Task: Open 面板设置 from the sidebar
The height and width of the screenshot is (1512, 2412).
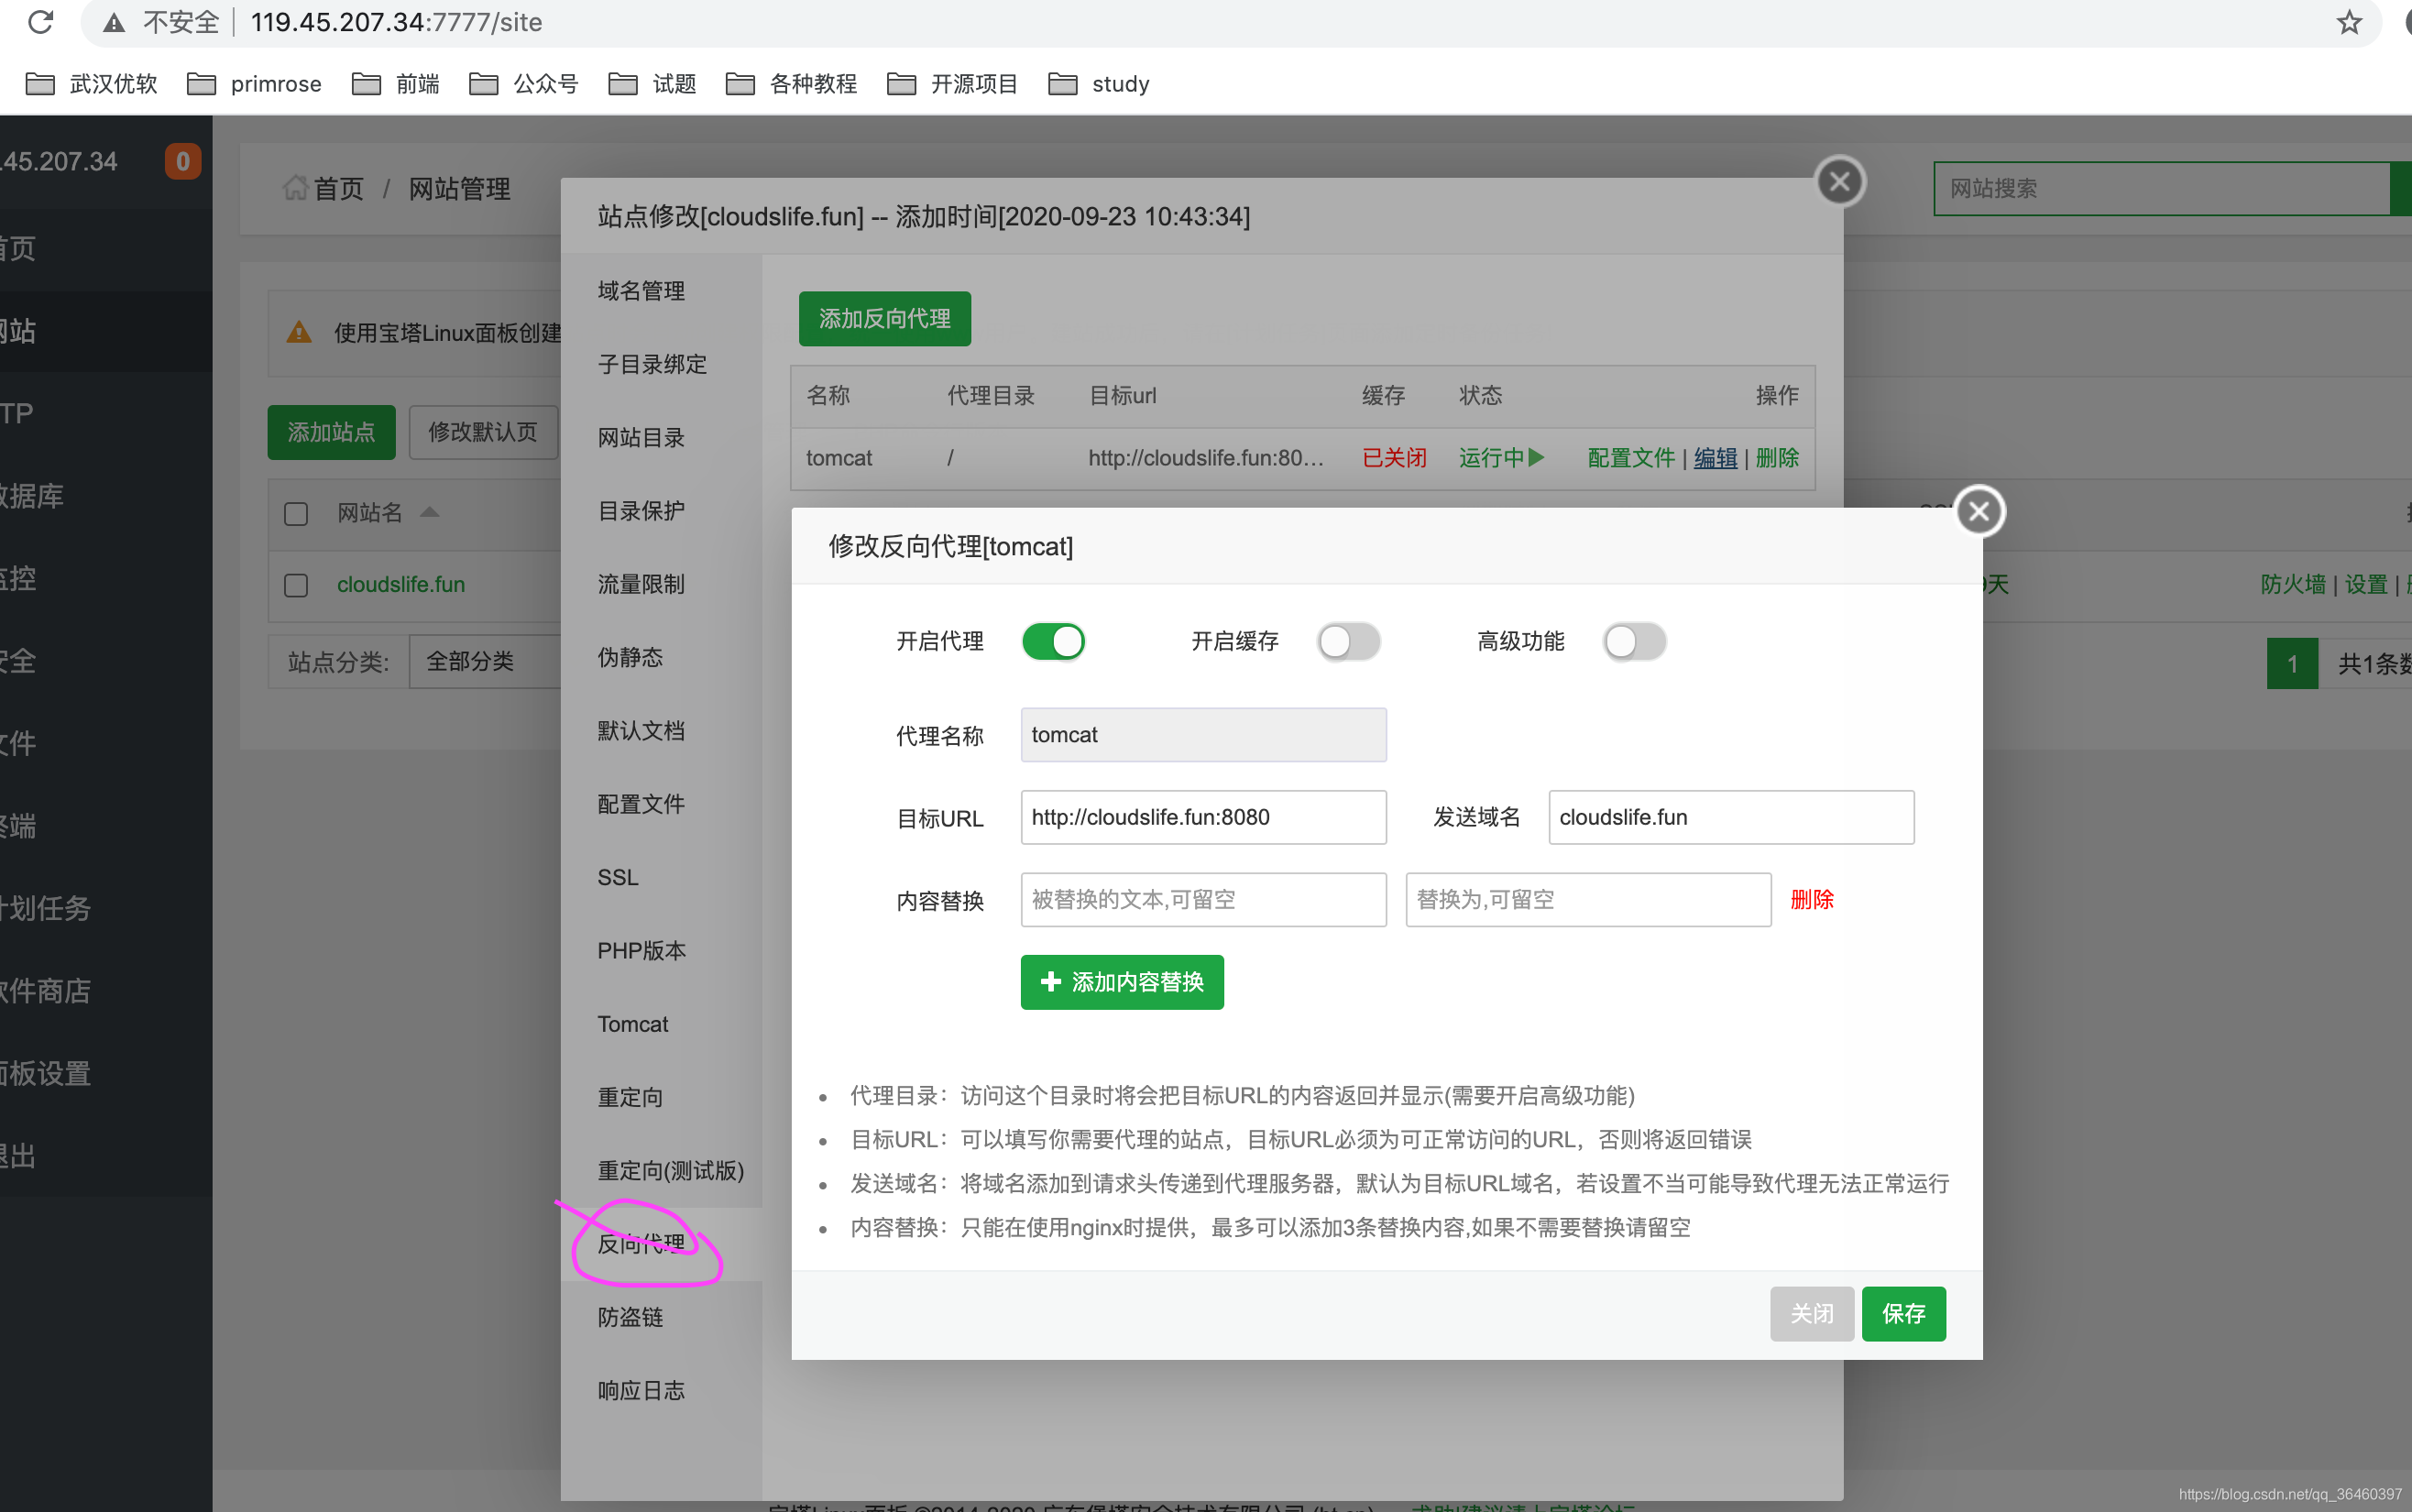Action: click(46, 1072)
